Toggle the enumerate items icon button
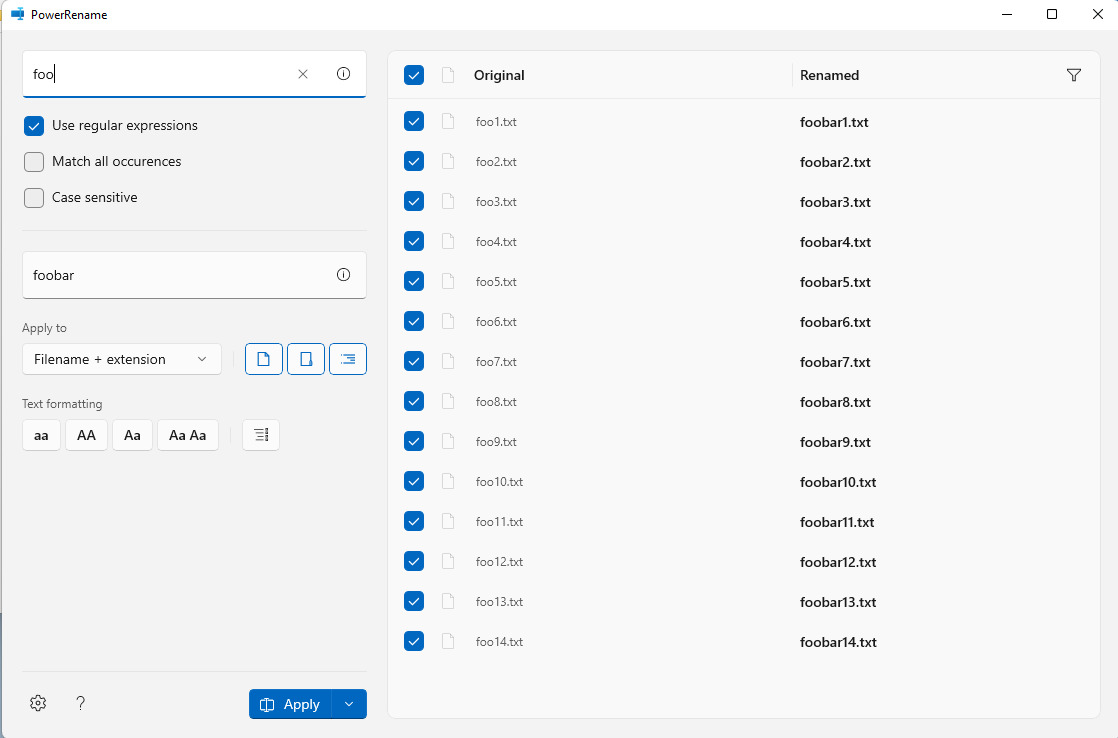Image resolution: width=1118 pixels, height=738 pixels. [261, 435]
